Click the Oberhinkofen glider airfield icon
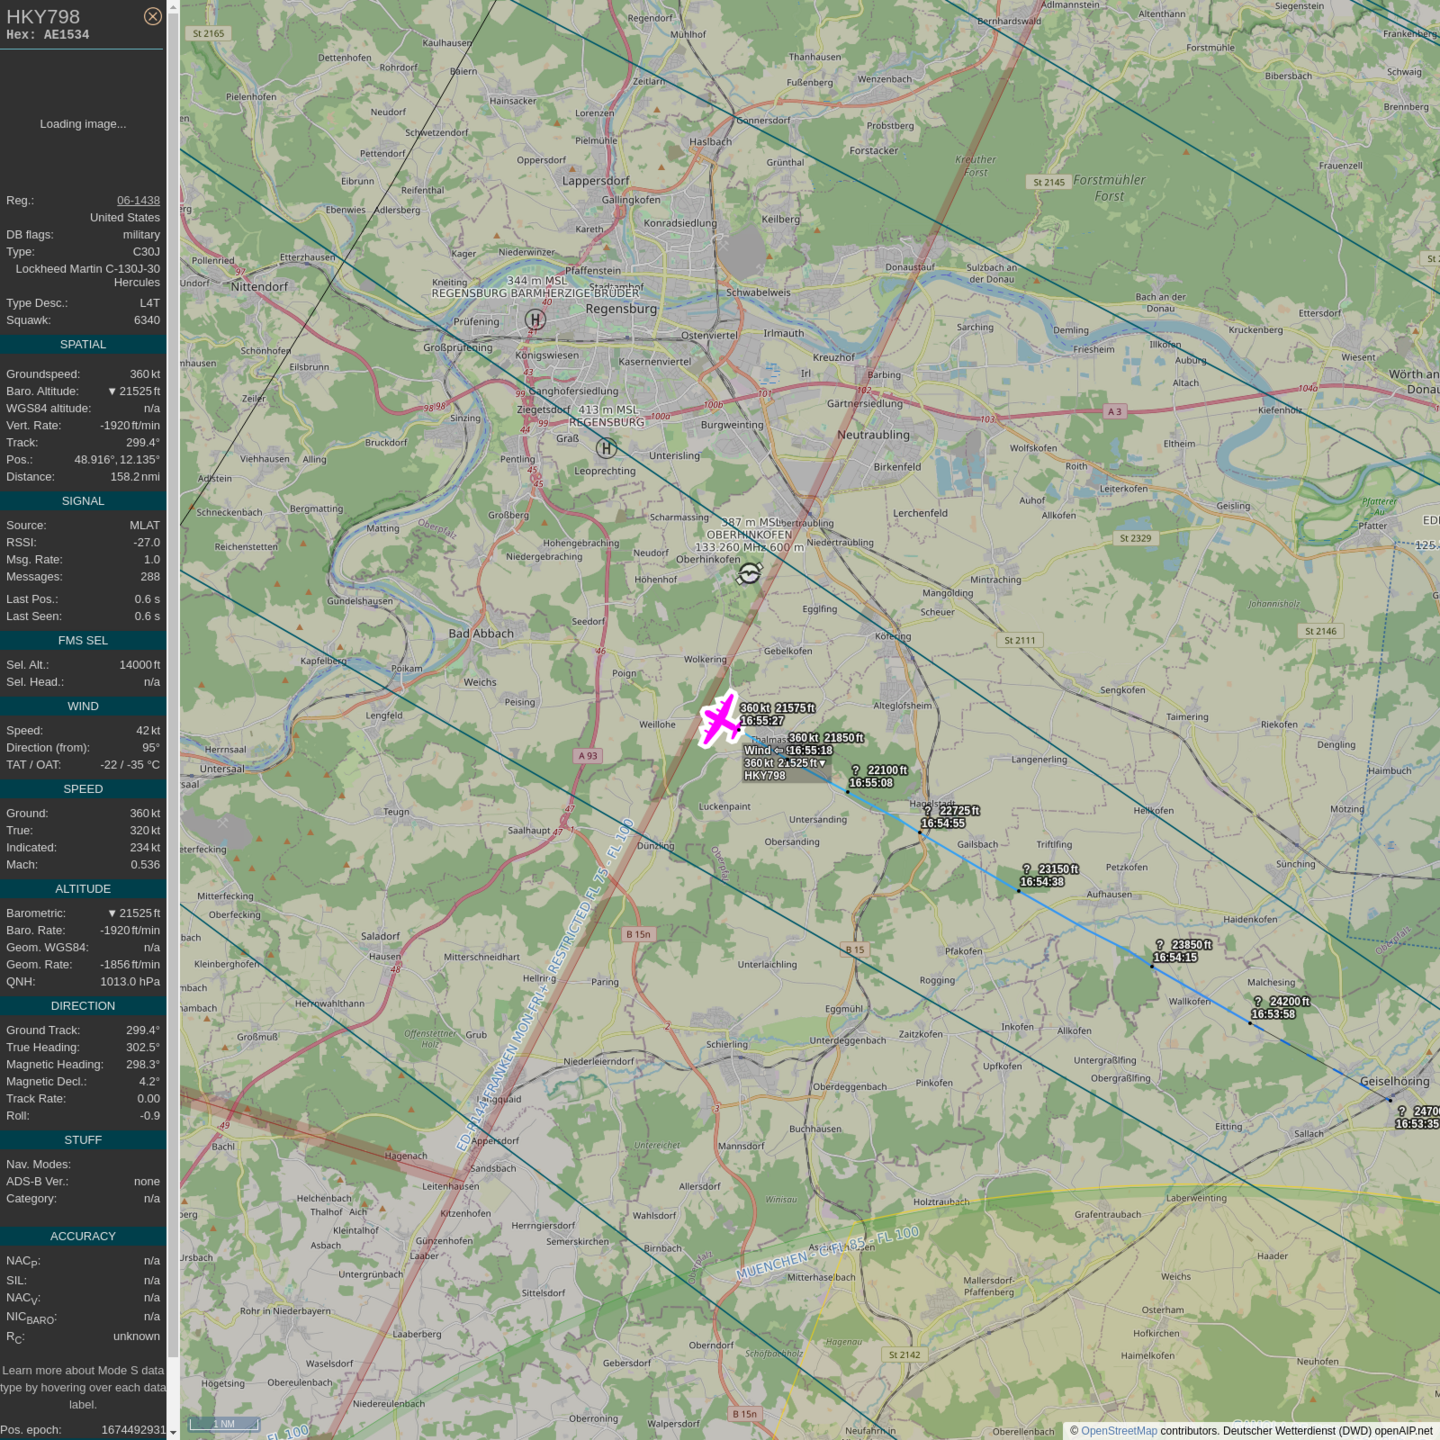Screen dimensions: 1440x1440 coord(749,573)
